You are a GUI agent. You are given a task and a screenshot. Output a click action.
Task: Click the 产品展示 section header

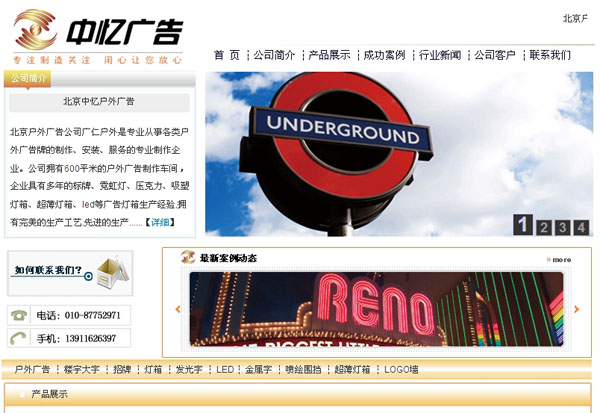[x=49, y=394]
